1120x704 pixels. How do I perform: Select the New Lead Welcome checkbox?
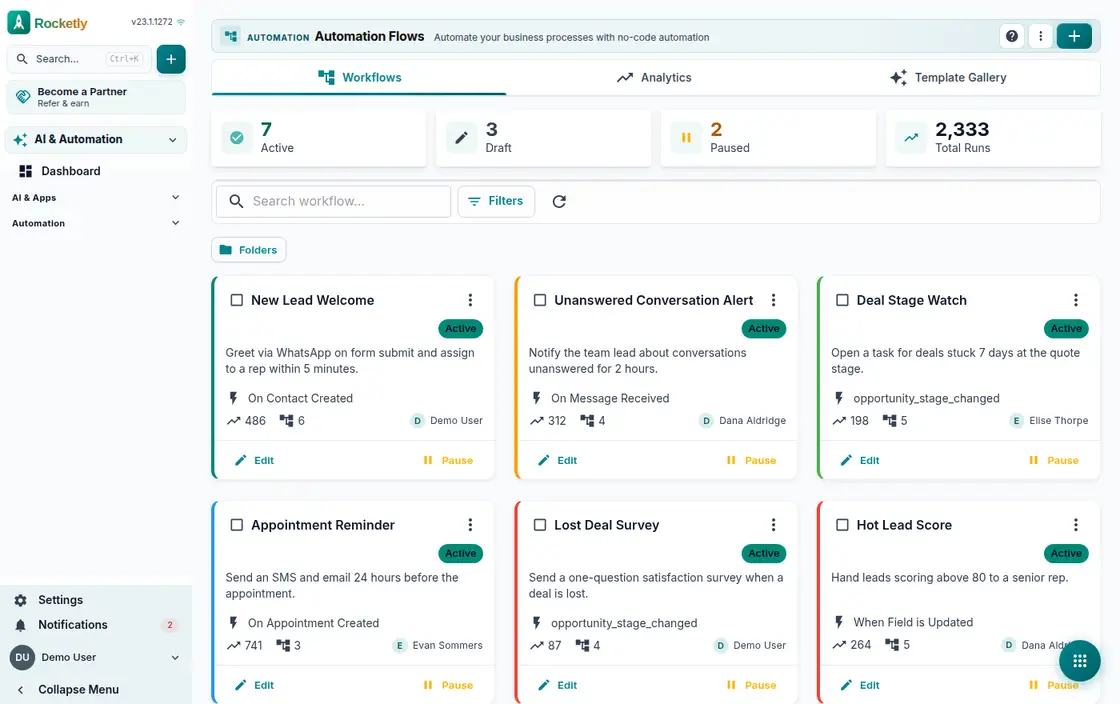(236, 300)
